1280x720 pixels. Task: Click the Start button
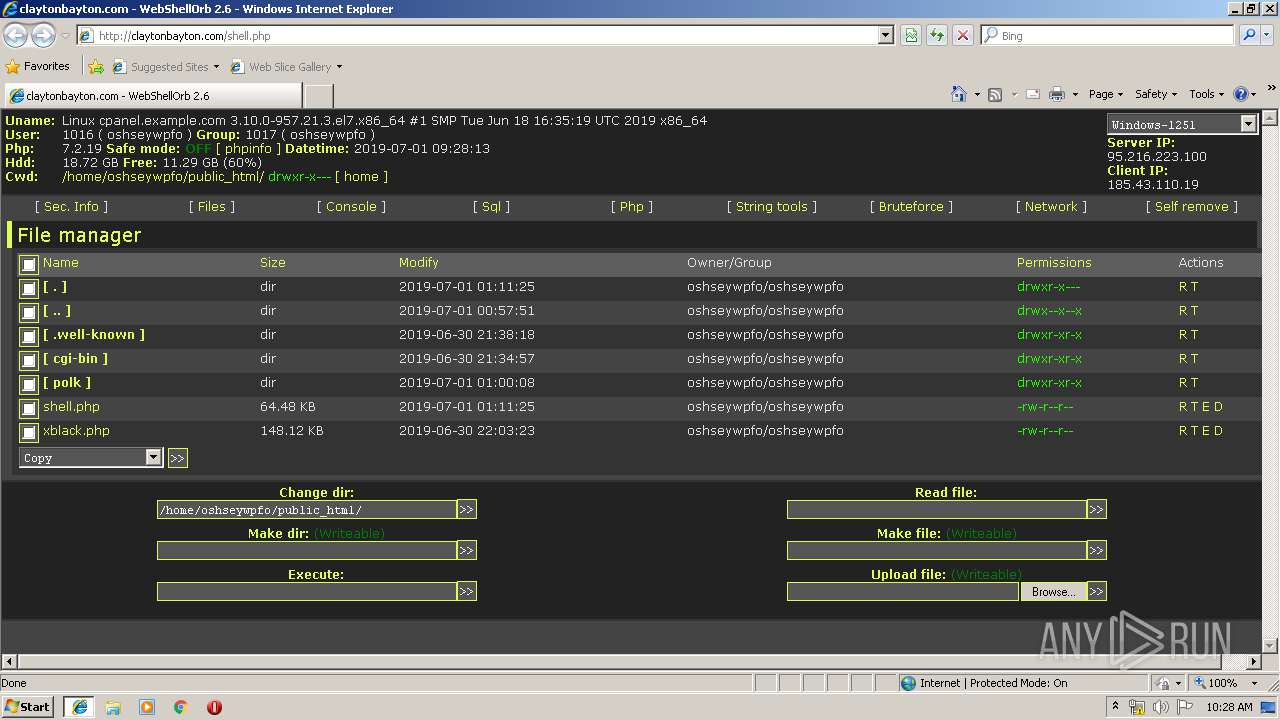pyautogui.click(x=27, y=707)
